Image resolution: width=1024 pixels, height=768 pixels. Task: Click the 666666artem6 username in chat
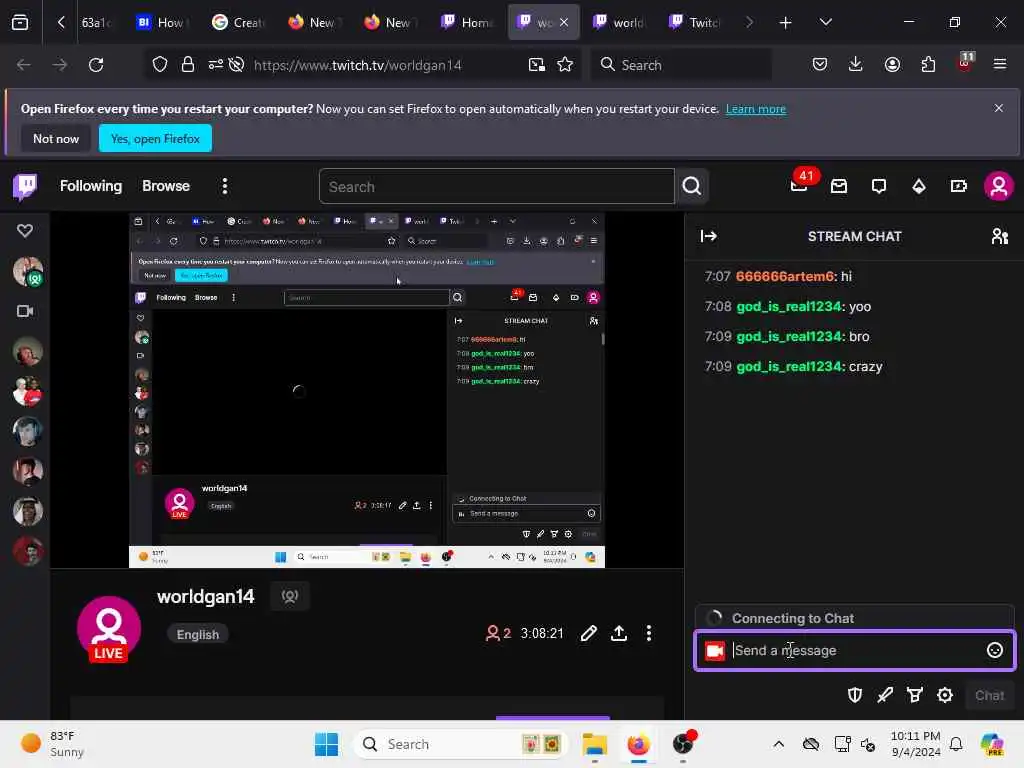point(785,276)
